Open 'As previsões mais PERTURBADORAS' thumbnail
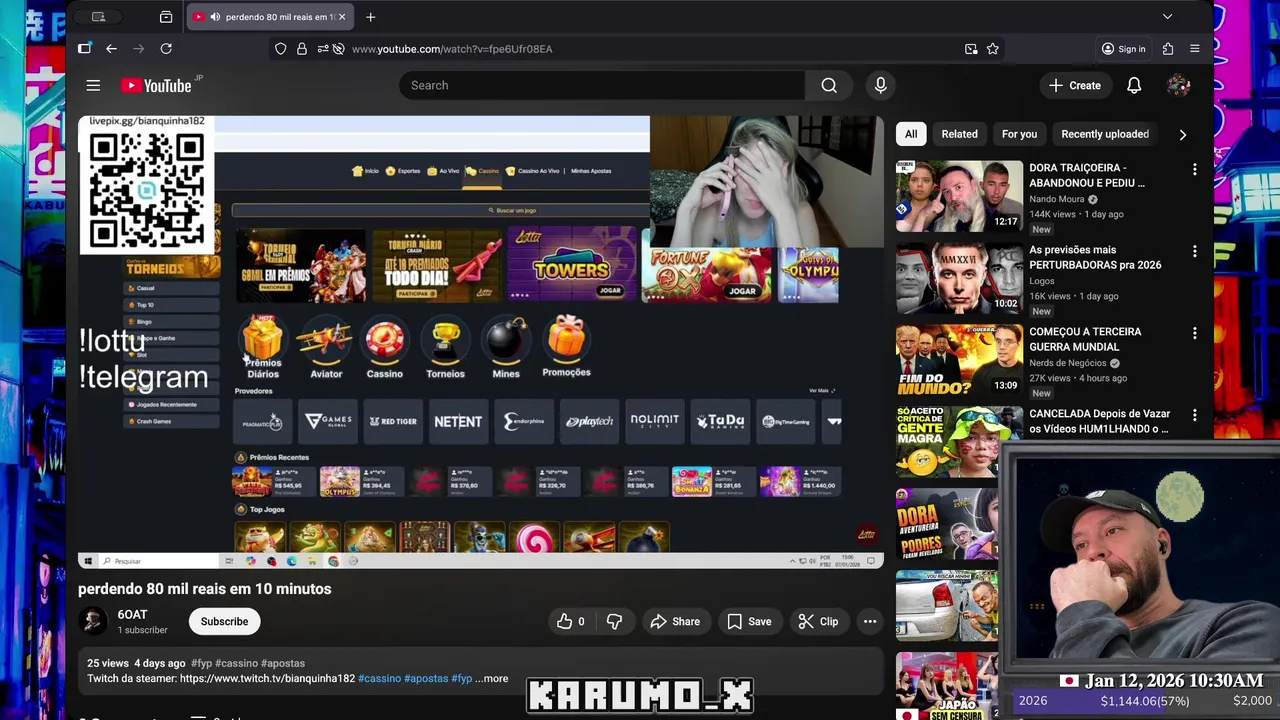The height and width of the screenshot is (720, 1280). pos(959,278)
